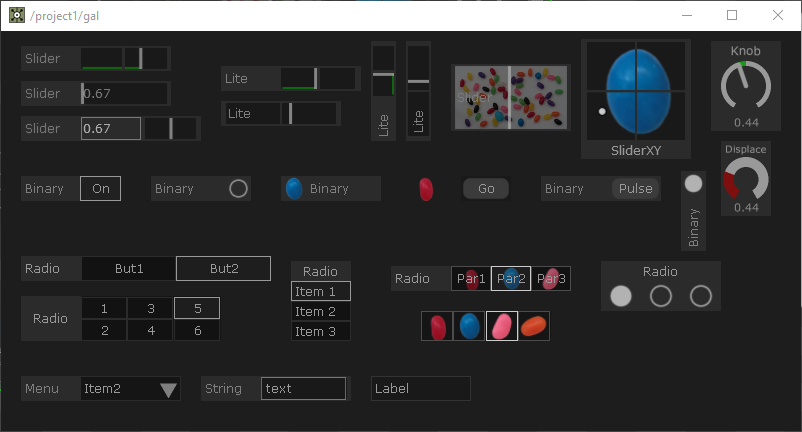Click the red jellybean icon in bean row

438,326
